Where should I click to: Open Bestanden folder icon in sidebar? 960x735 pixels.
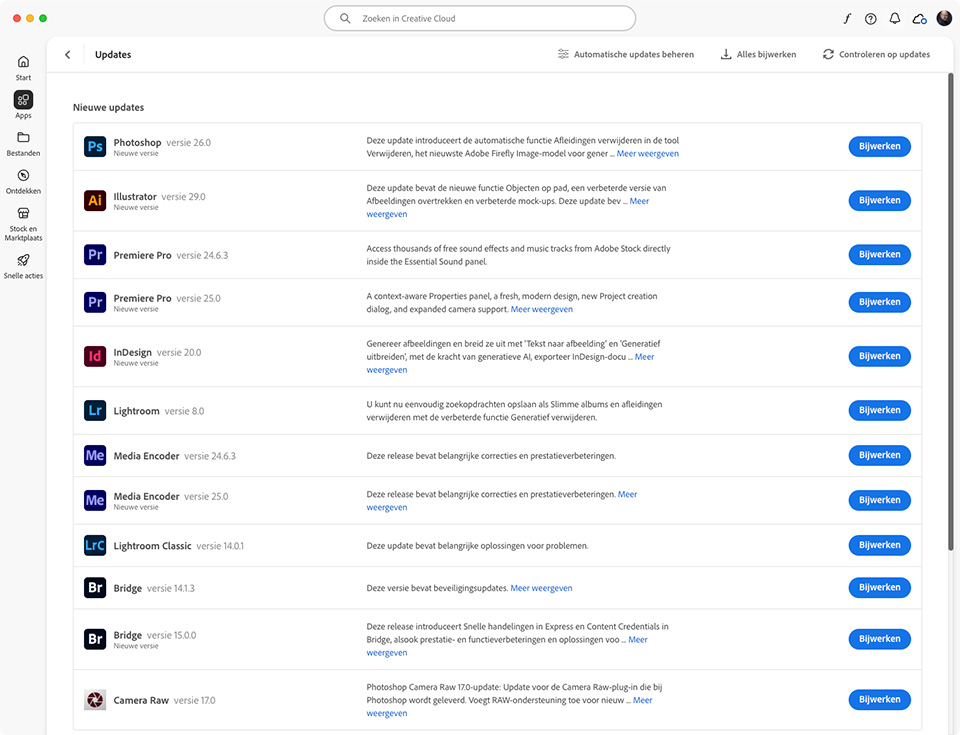coord(23,137)
